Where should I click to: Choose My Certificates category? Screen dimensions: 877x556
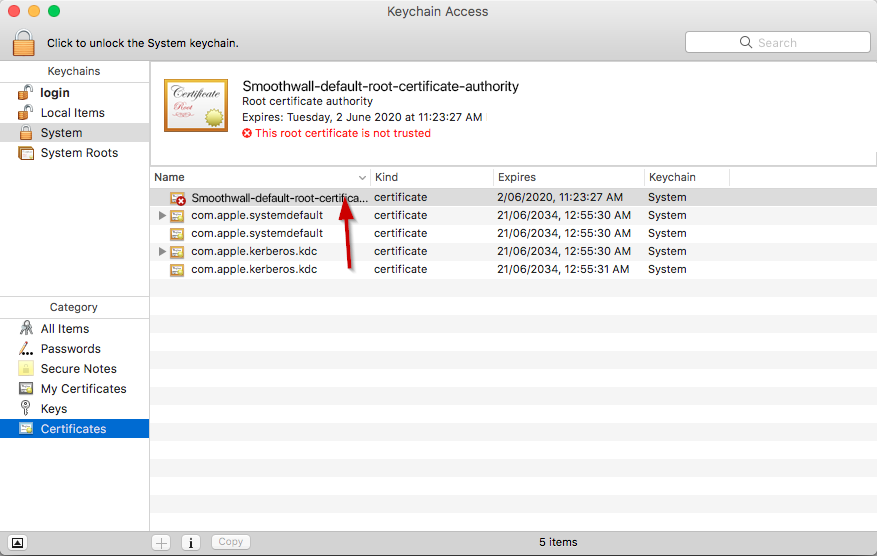click(83, 389)
